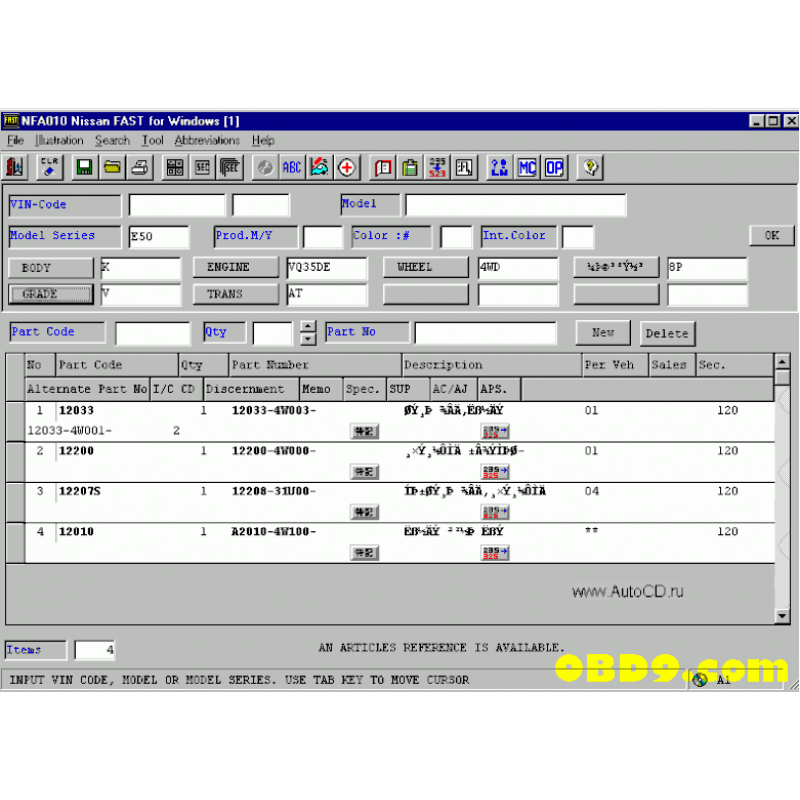This screenshot has height=800, width=800.
Task: Click the lightbulb help icon
Action: click(x=590, y=167)
